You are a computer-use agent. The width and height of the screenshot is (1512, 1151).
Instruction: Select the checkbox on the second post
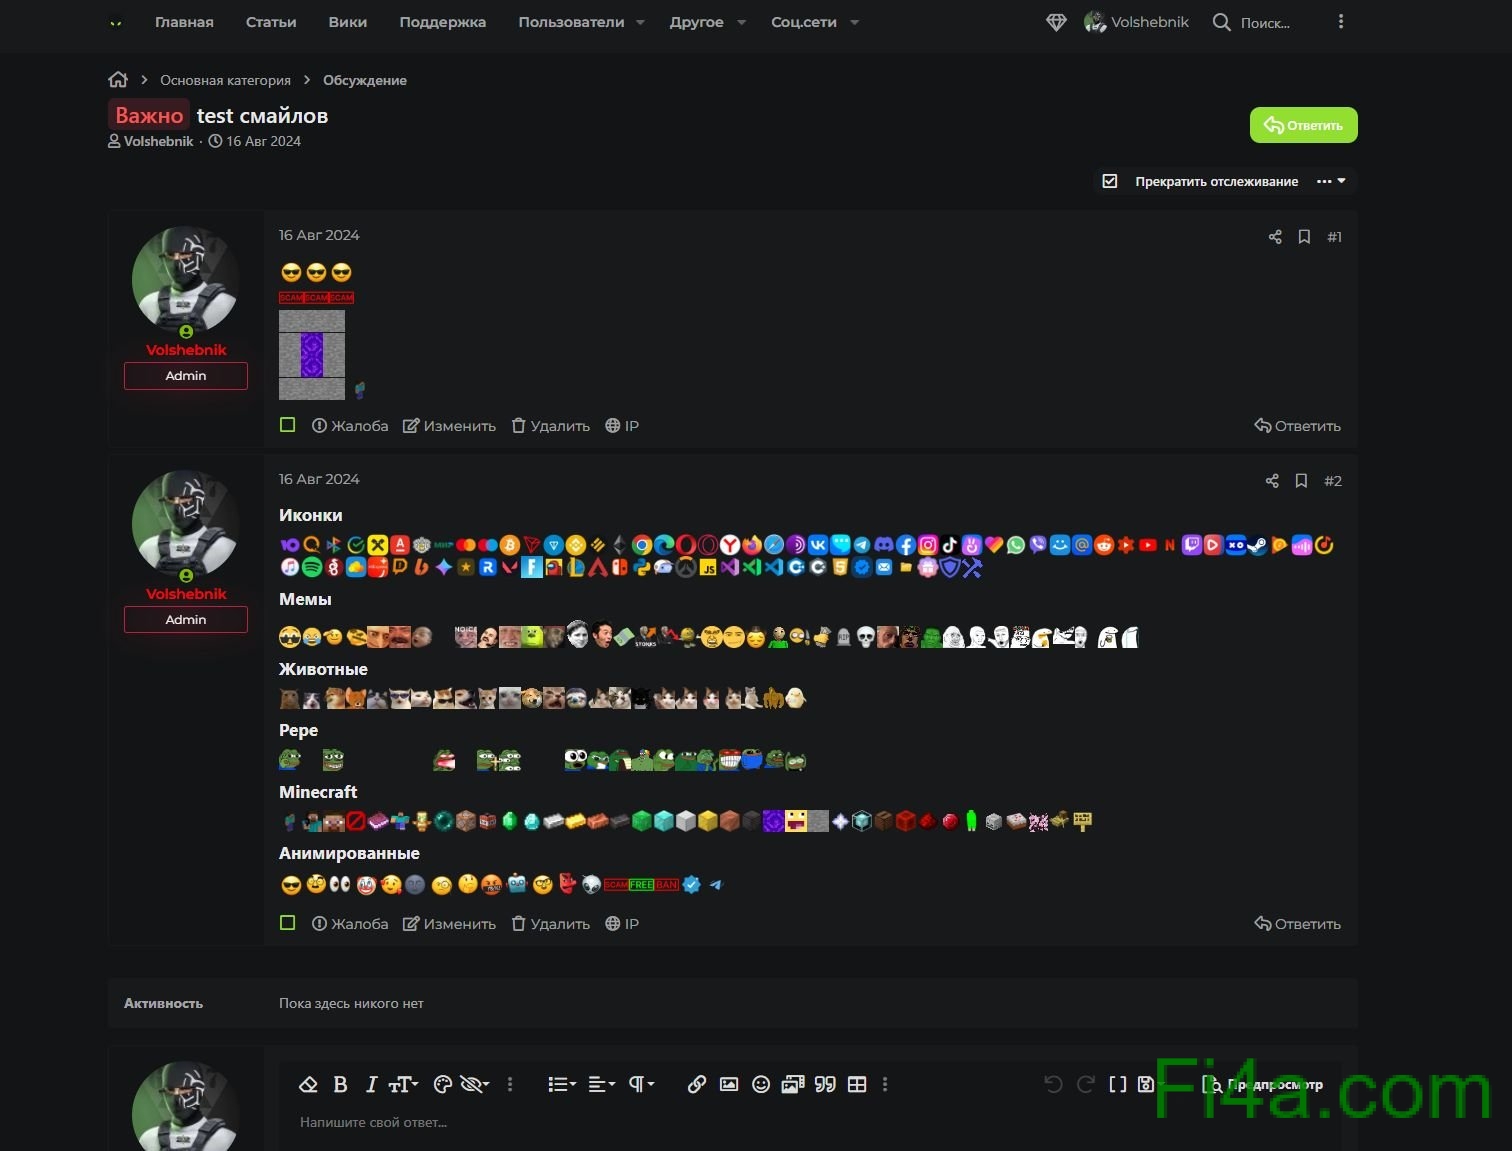point(288,923)
